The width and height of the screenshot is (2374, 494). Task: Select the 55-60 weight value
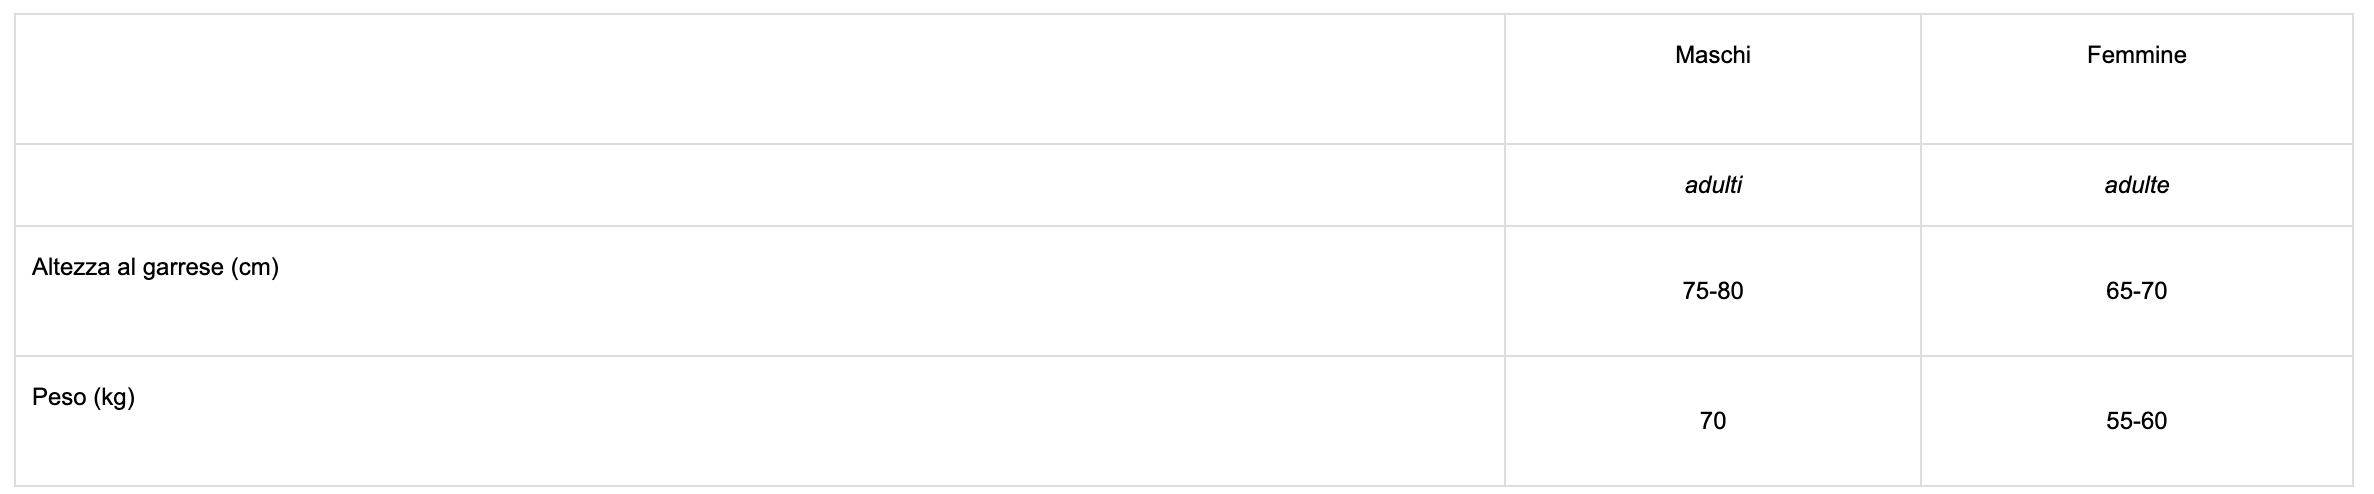pyautogui.click(x=2136, y=421)
